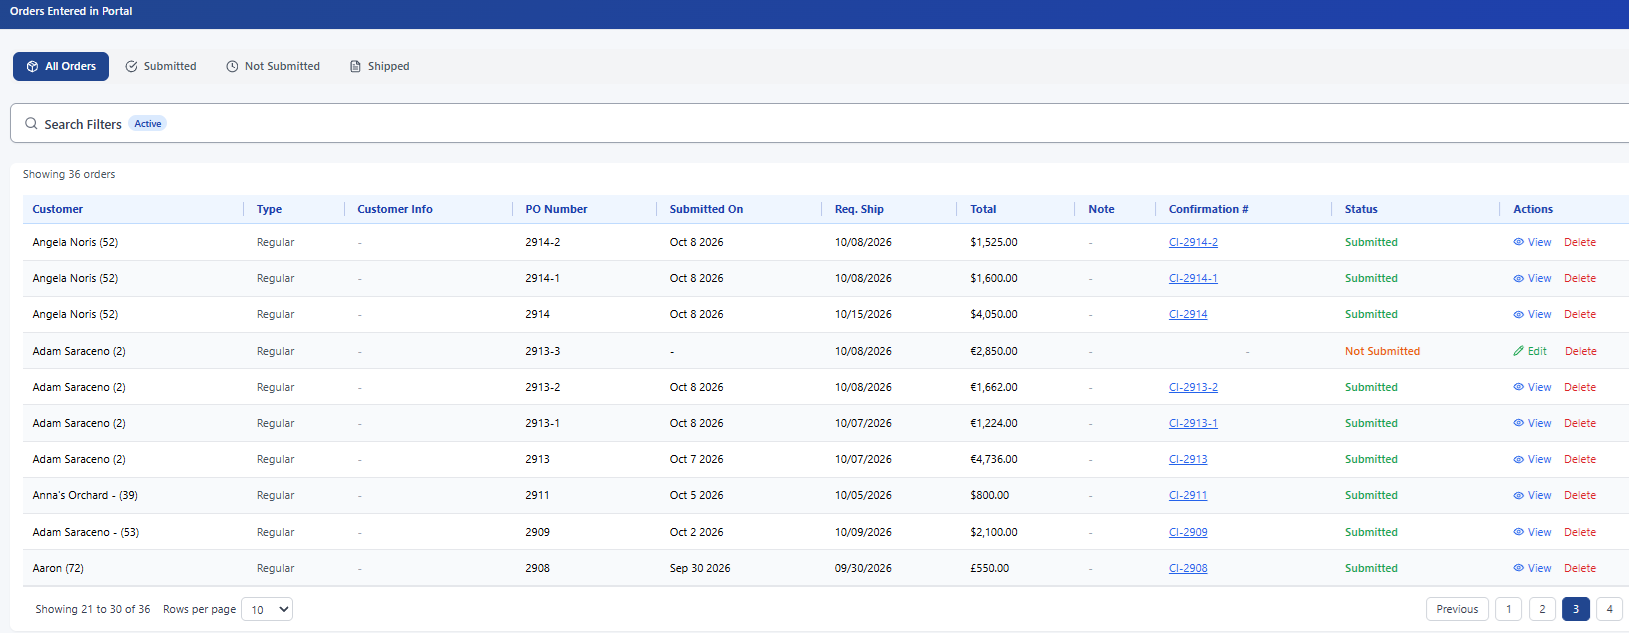Select current page 3 button
Image resolution: width=1629 pixels, height=633 pixels.
(1576, 609)
